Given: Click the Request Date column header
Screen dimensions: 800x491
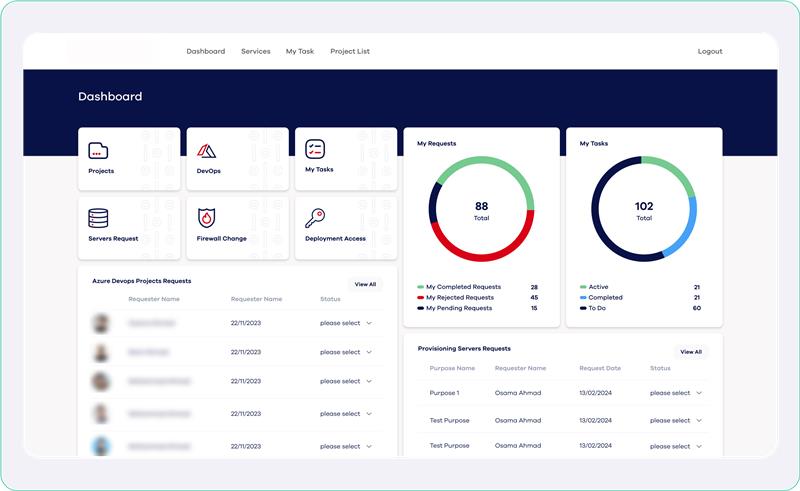Looking at the screenshot, I should (x=600, y=368).
